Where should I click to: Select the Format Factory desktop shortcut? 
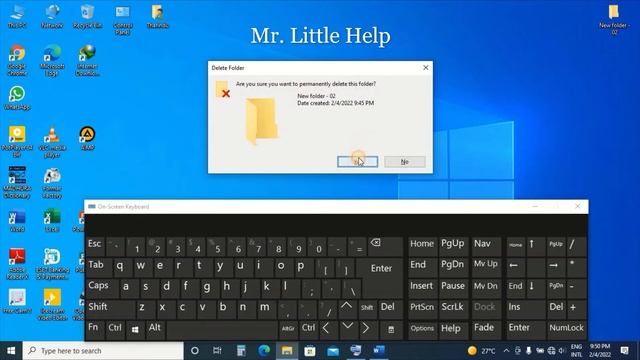52,184
